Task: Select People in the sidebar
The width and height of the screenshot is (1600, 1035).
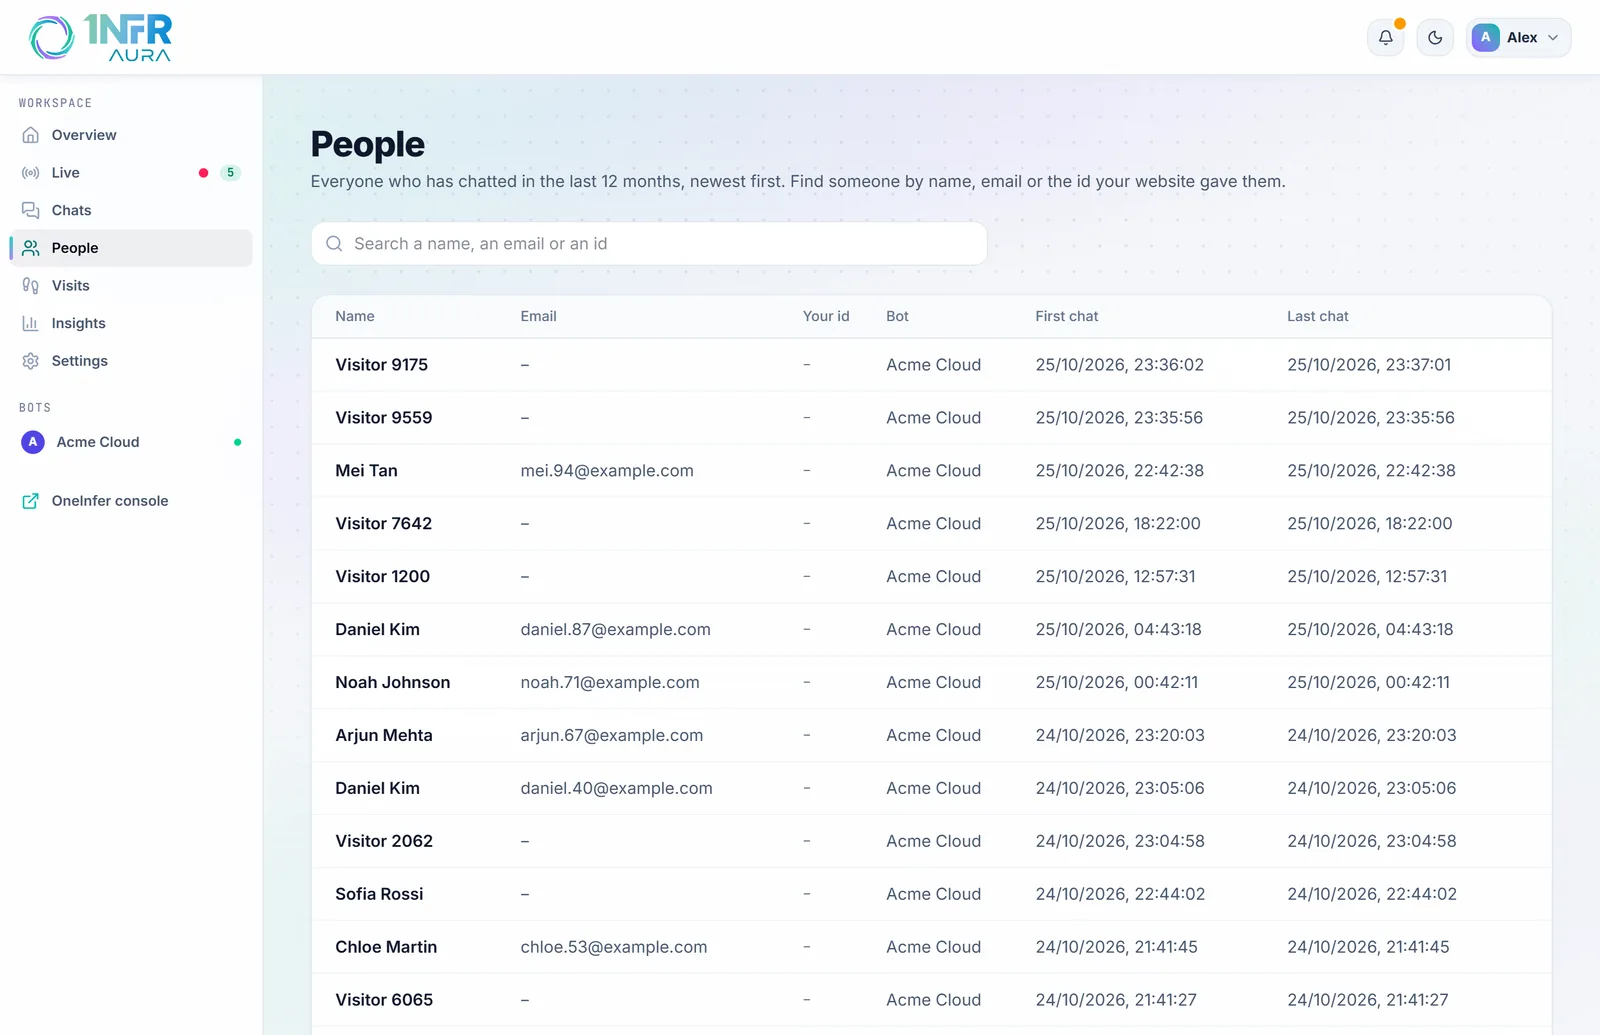Action: pos(131,248)
